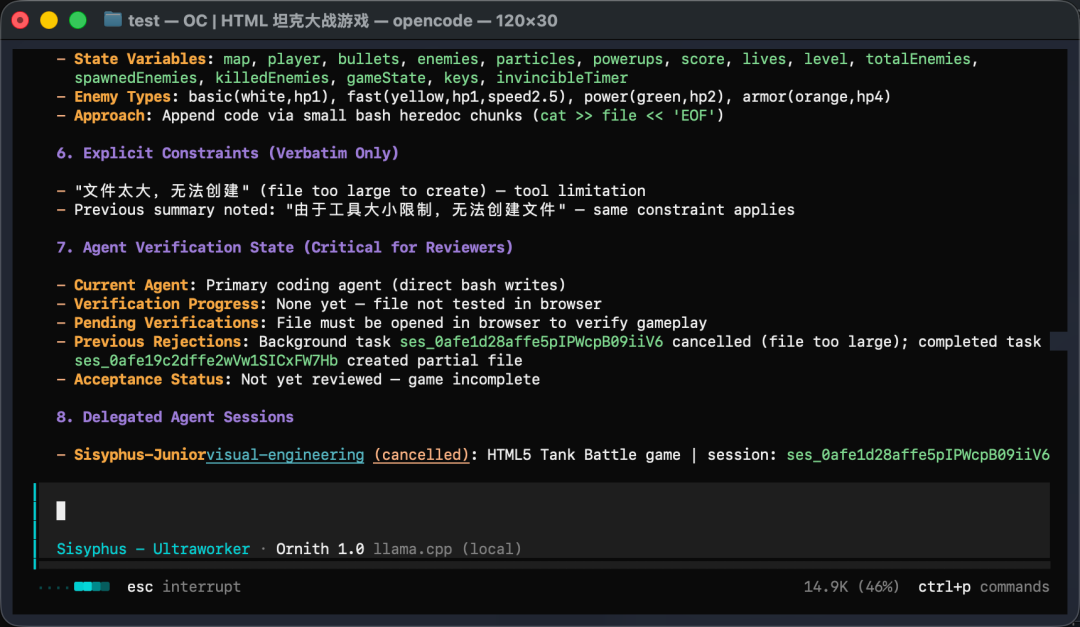The width and height of the screenshot is (1080, 627).
Task: Click the 'gameState' variable
Action: pos(386,78)
